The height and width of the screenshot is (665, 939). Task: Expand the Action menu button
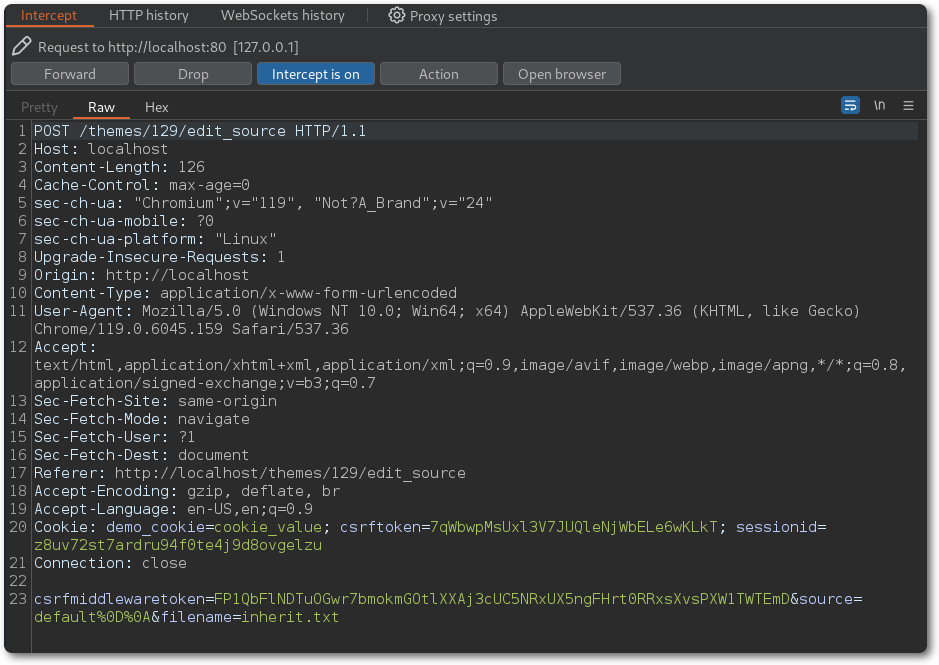click(x=438, y=74)
